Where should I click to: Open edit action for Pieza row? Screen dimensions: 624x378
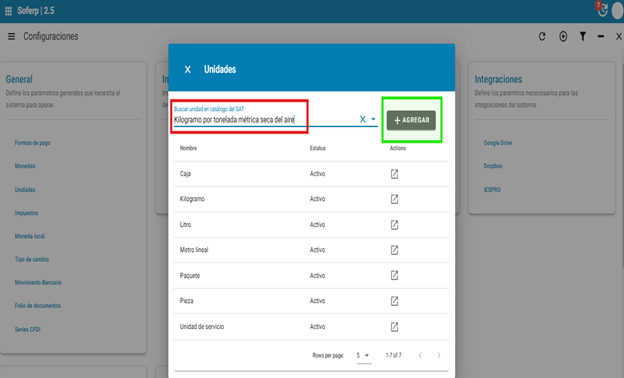[x=394, y=301]
